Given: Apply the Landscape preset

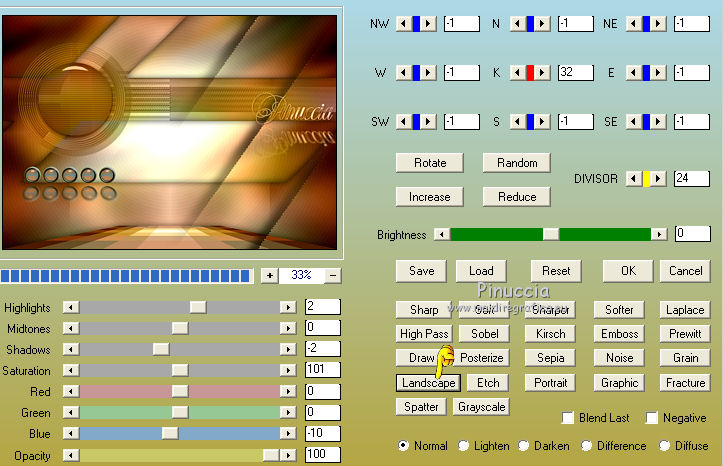Looking at the screenshot, I should (428, 383).
